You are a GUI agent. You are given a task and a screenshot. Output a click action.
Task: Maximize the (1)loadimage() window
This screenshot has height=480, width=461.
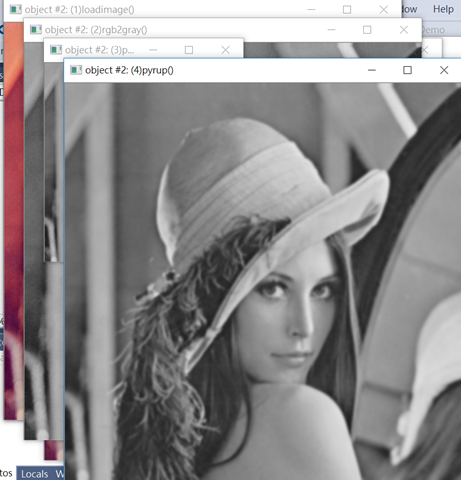coord(347,9)
